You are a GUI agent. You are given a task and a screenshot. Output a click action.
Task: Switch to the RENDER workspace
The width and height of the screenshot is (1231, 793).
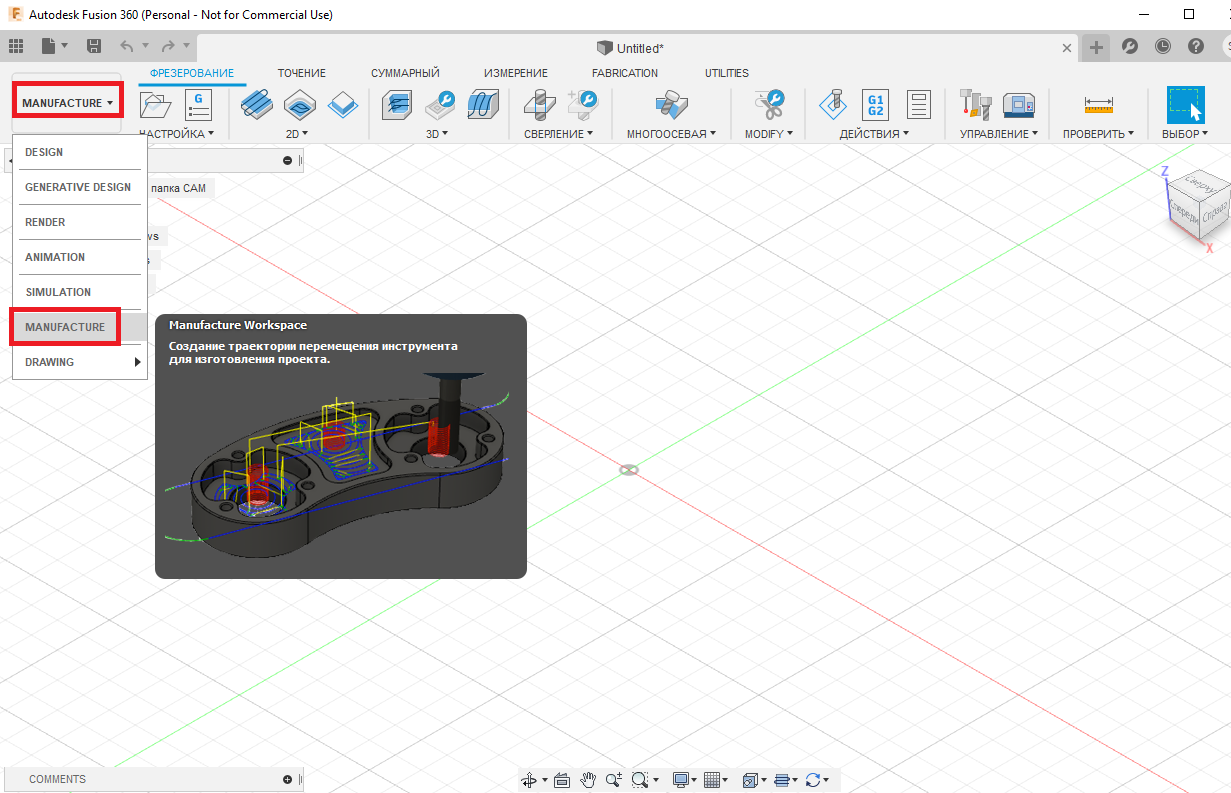pyautogui.click(x=80, y=222)
